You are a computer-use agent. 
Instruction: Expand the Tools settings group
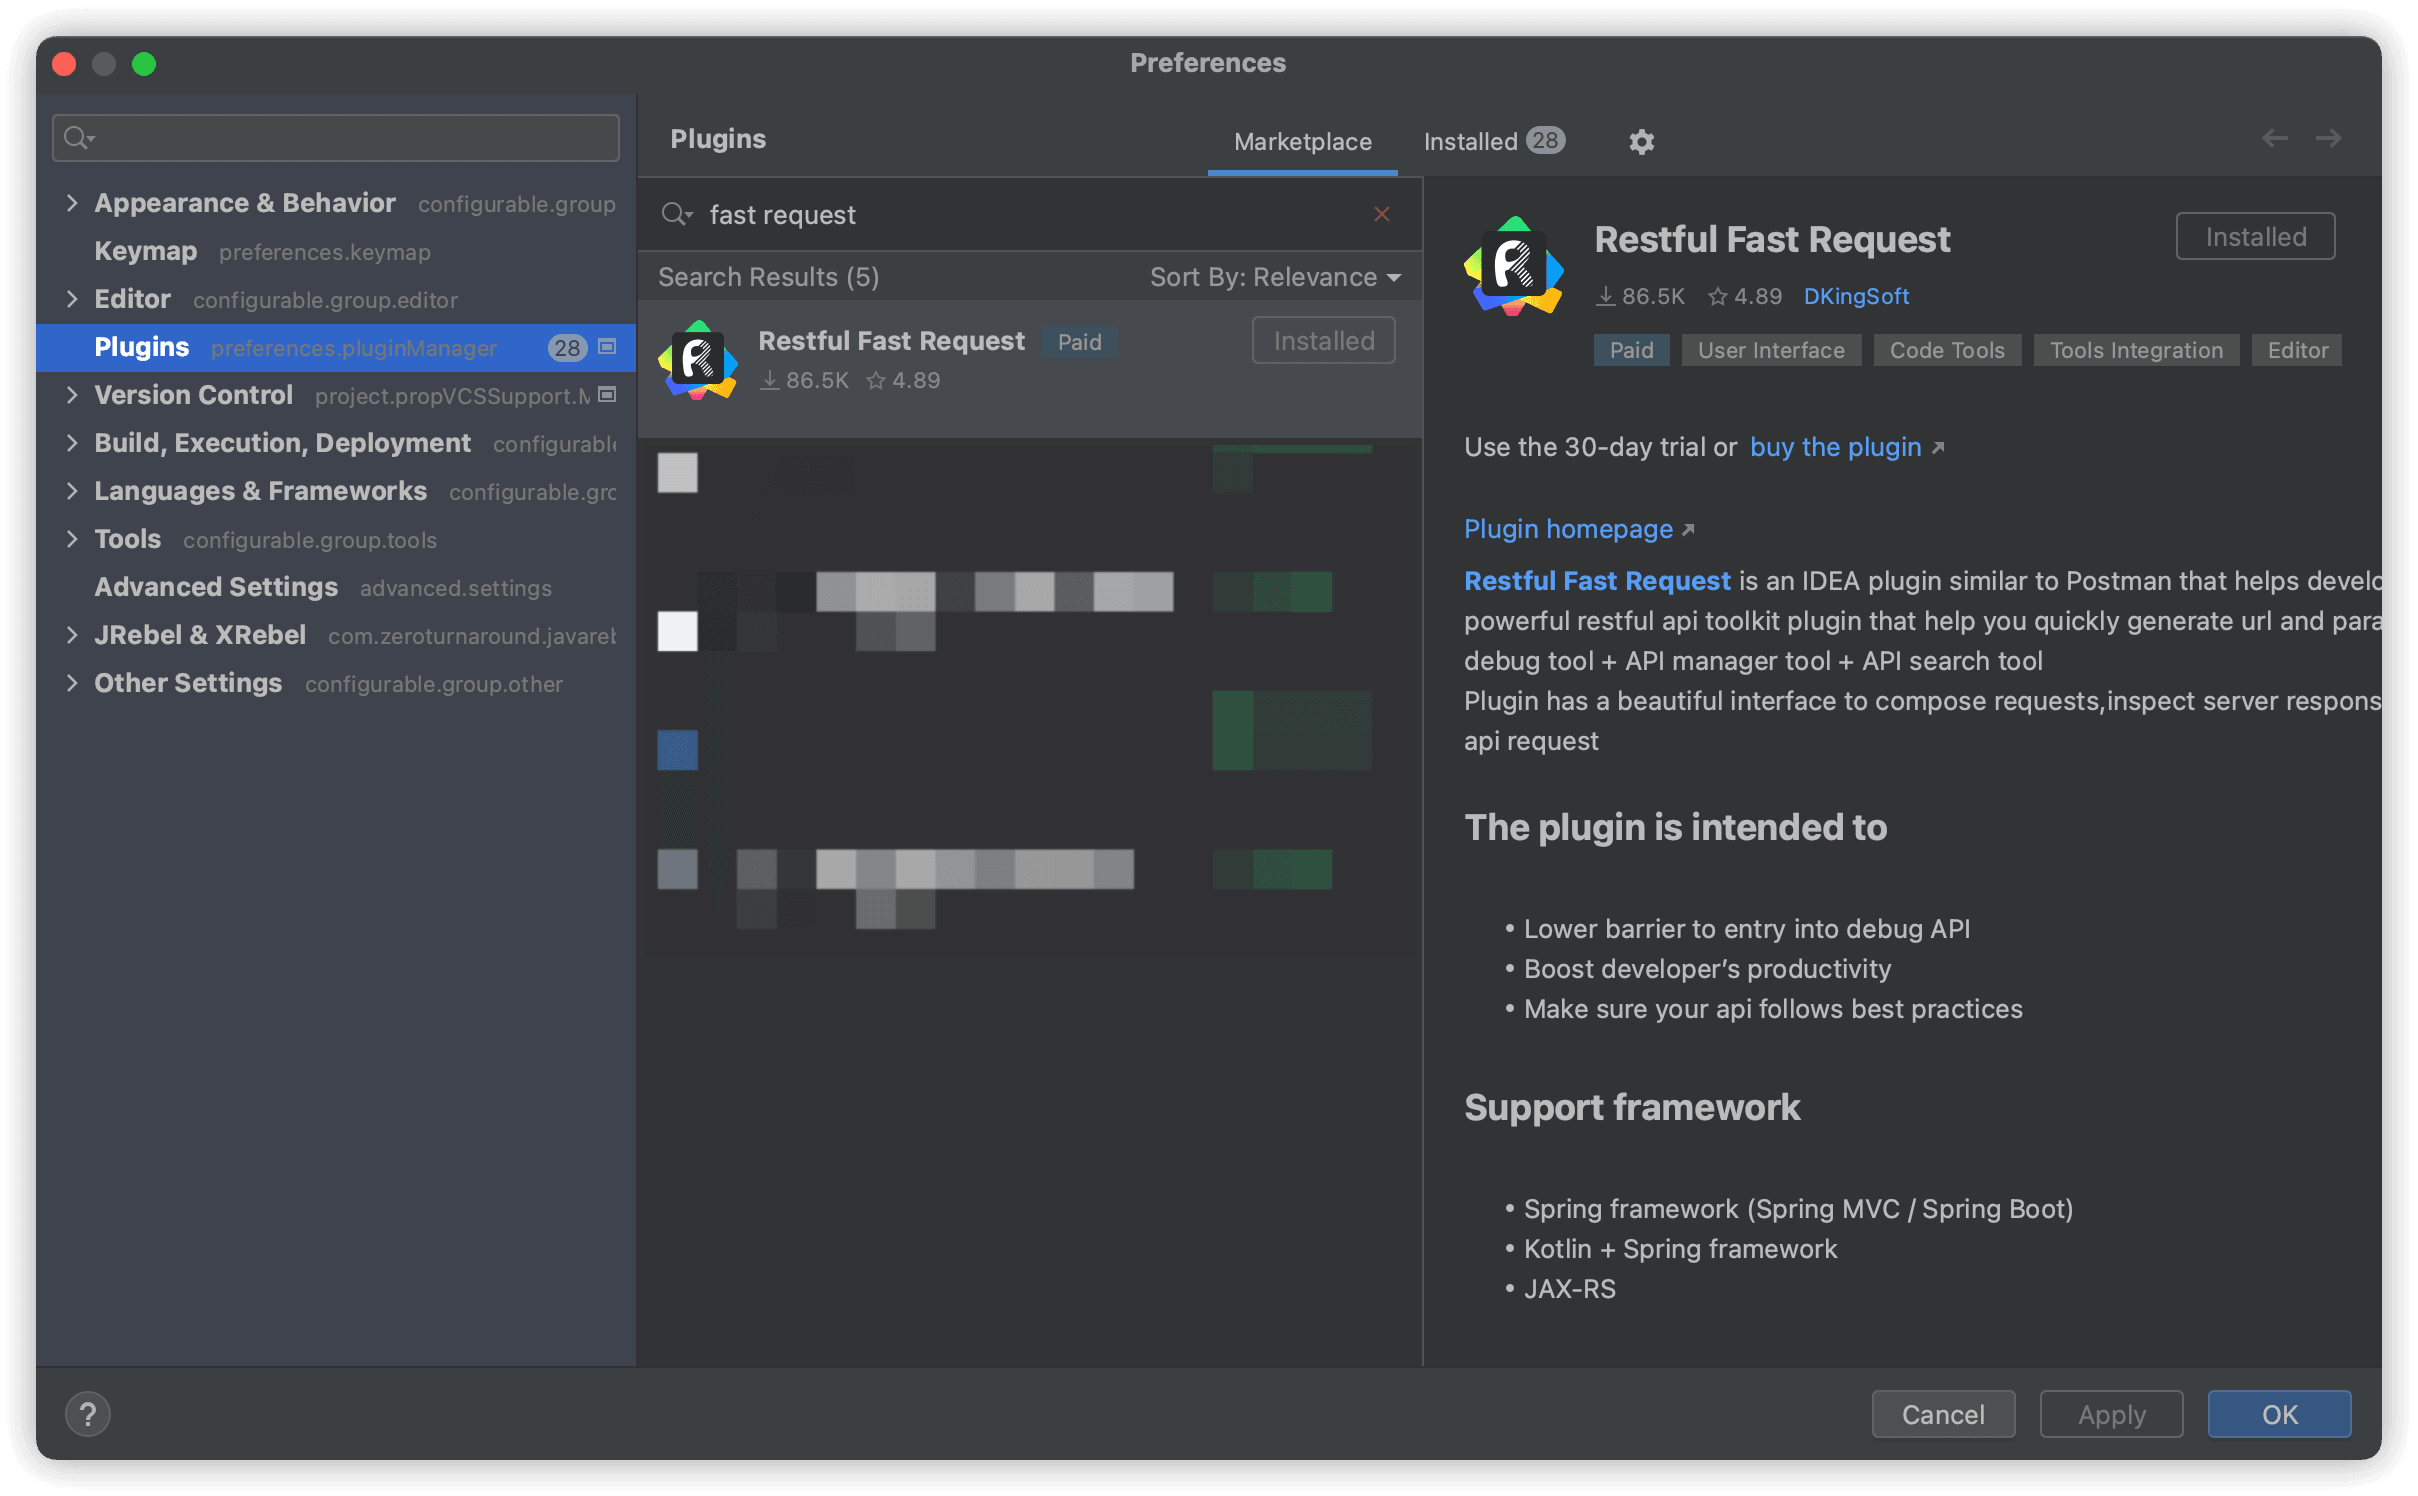click(72, 539)
